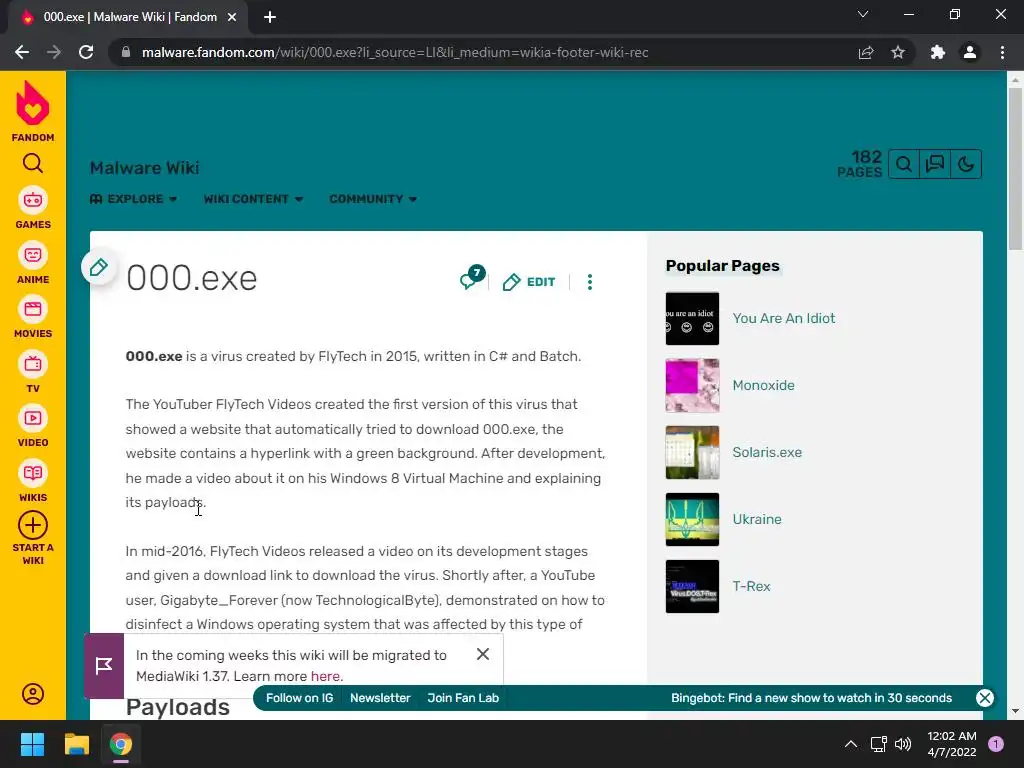Open File Explorer from the taskbar
This screenshot has height=768, width=1024.
[x=76, y=744]
